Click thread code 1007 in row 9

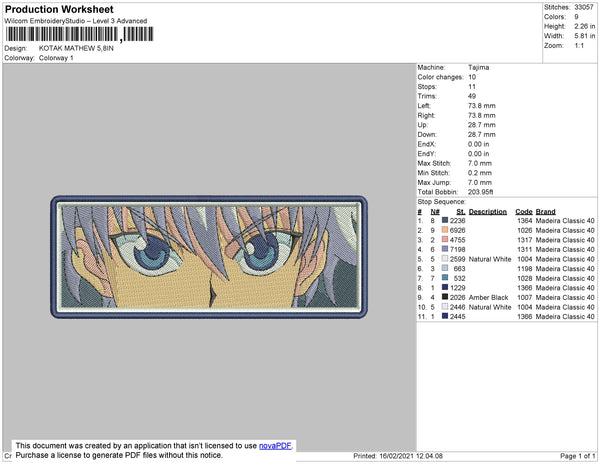click(524, 297)
